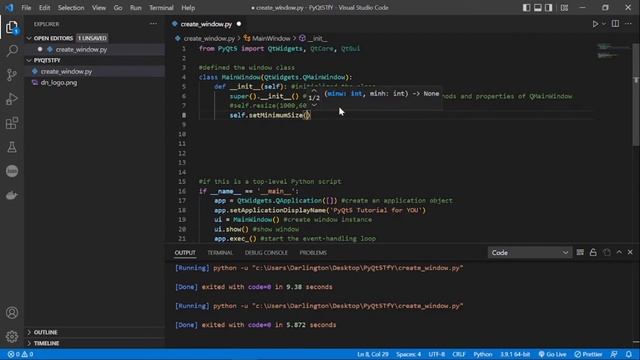Select the create_window.py editor tab
This screenshot has width=640, height=360.
(206, 24)
